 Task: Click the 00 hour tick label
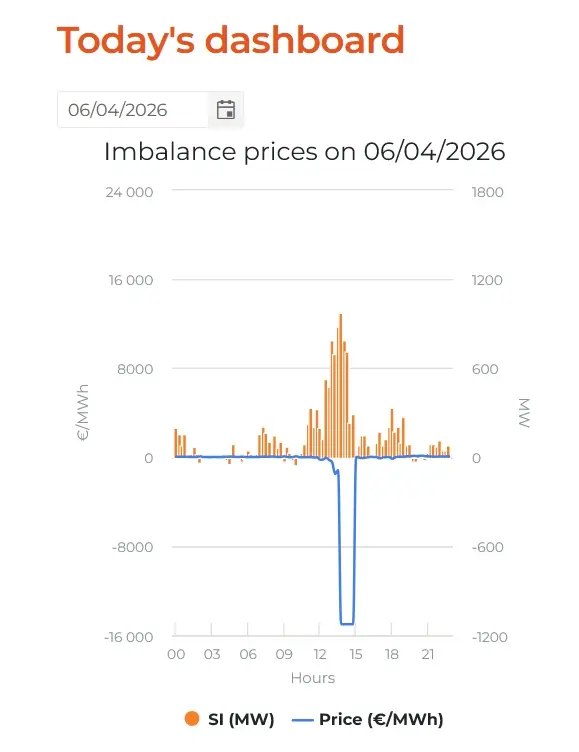tap(176, 655)
